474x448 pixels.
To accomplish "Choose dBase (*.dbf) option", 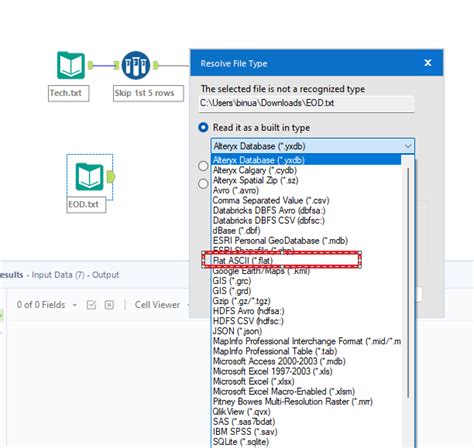I will click(306, 230).
